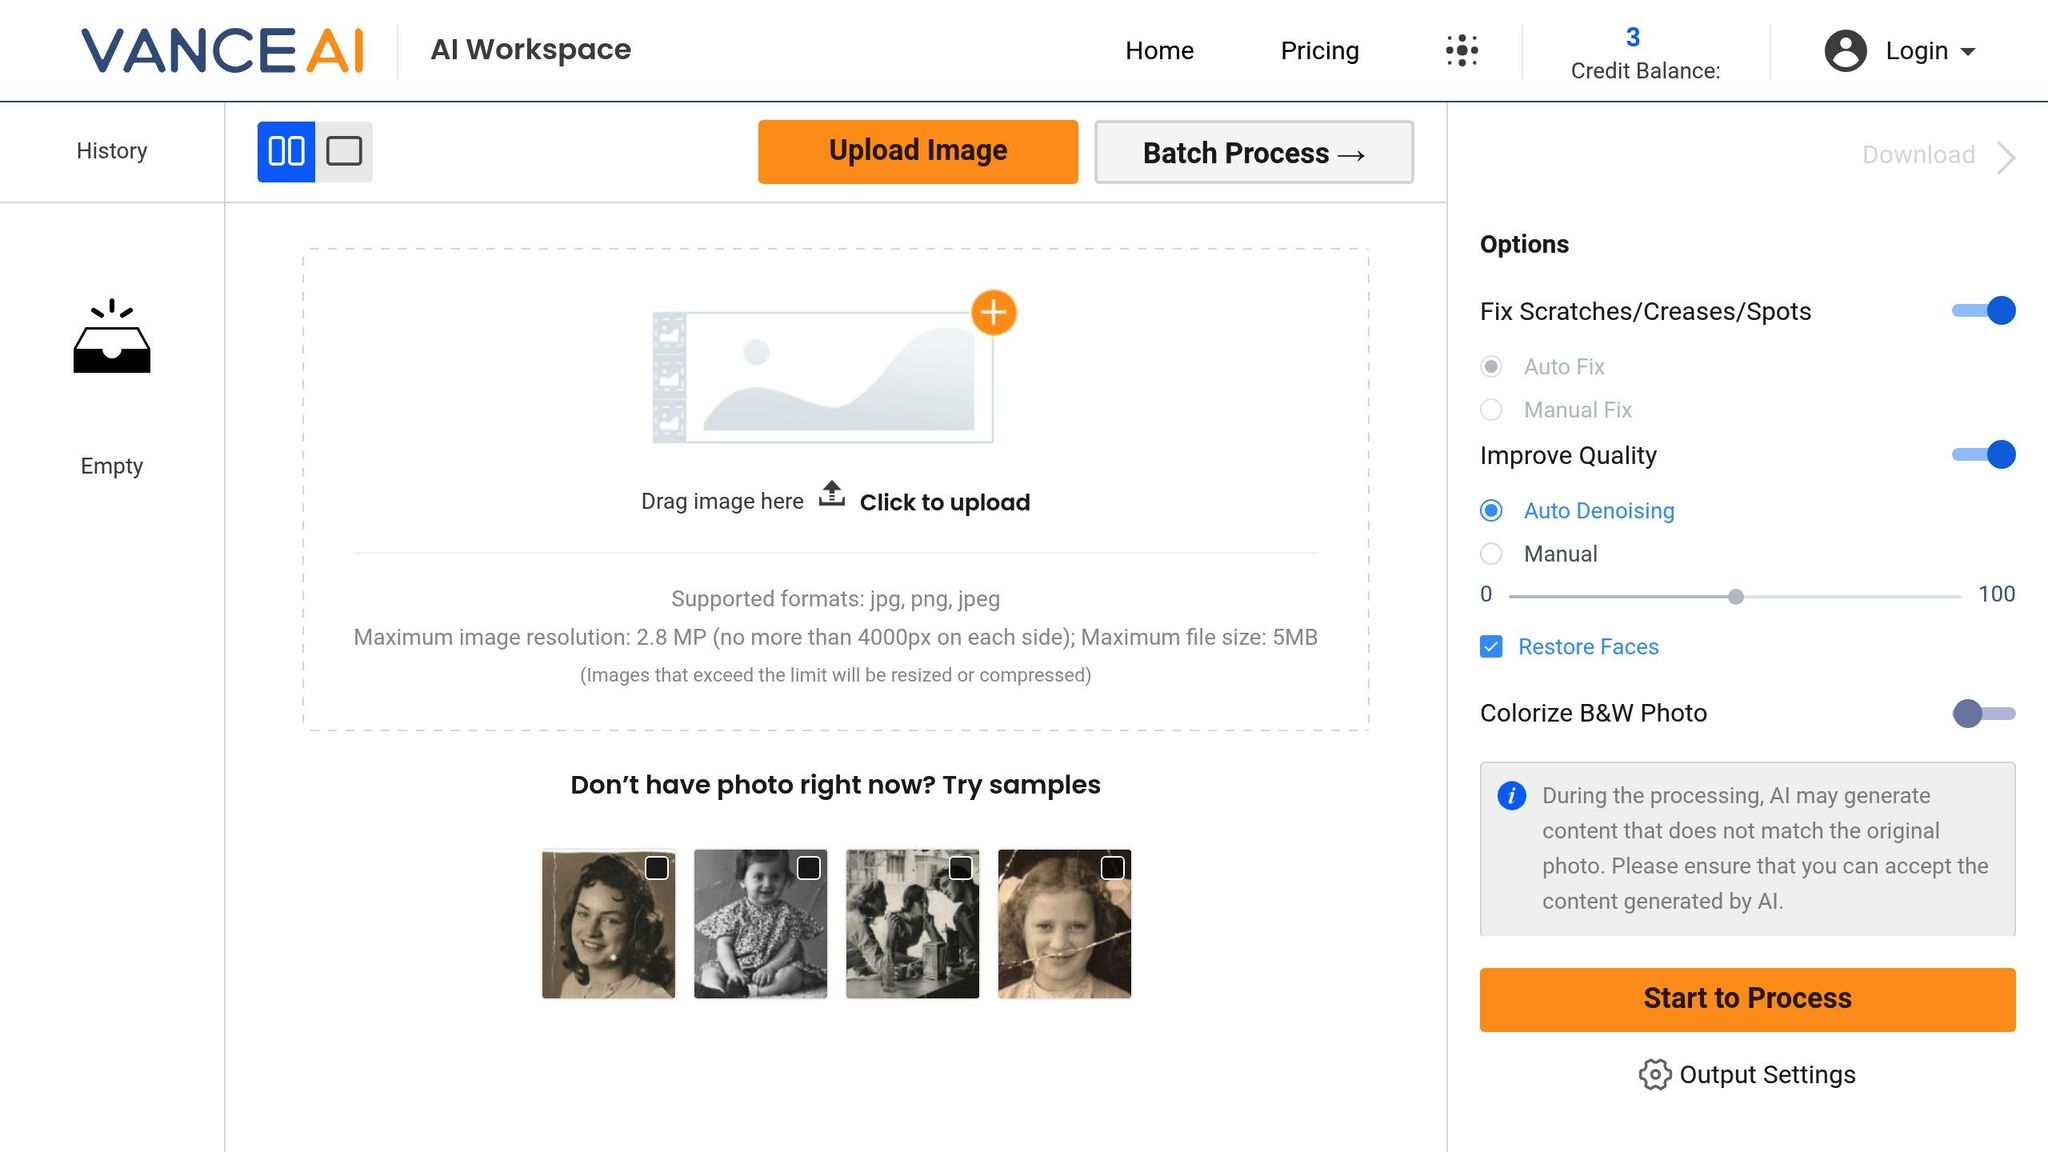Click the Output Settings gear icon
Screen dimensions: 2048x1152
1654,1074
